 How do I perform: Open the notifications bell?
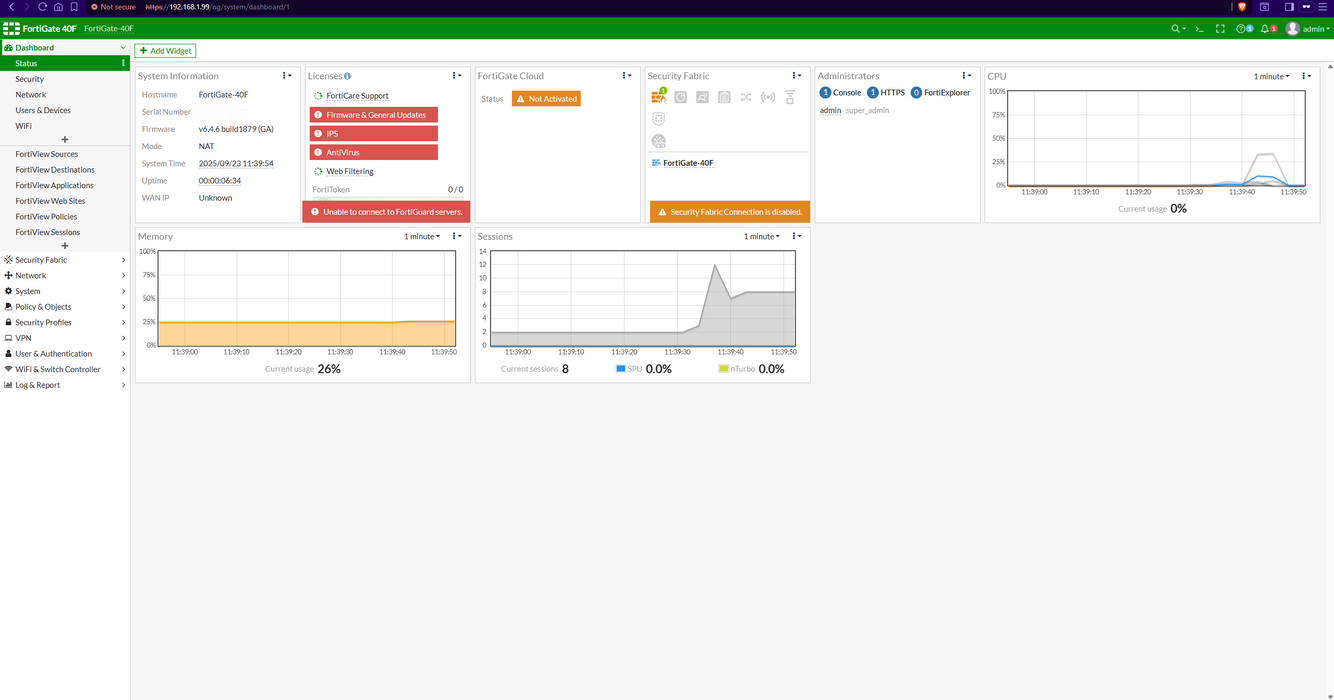(x=1265, y=29)
